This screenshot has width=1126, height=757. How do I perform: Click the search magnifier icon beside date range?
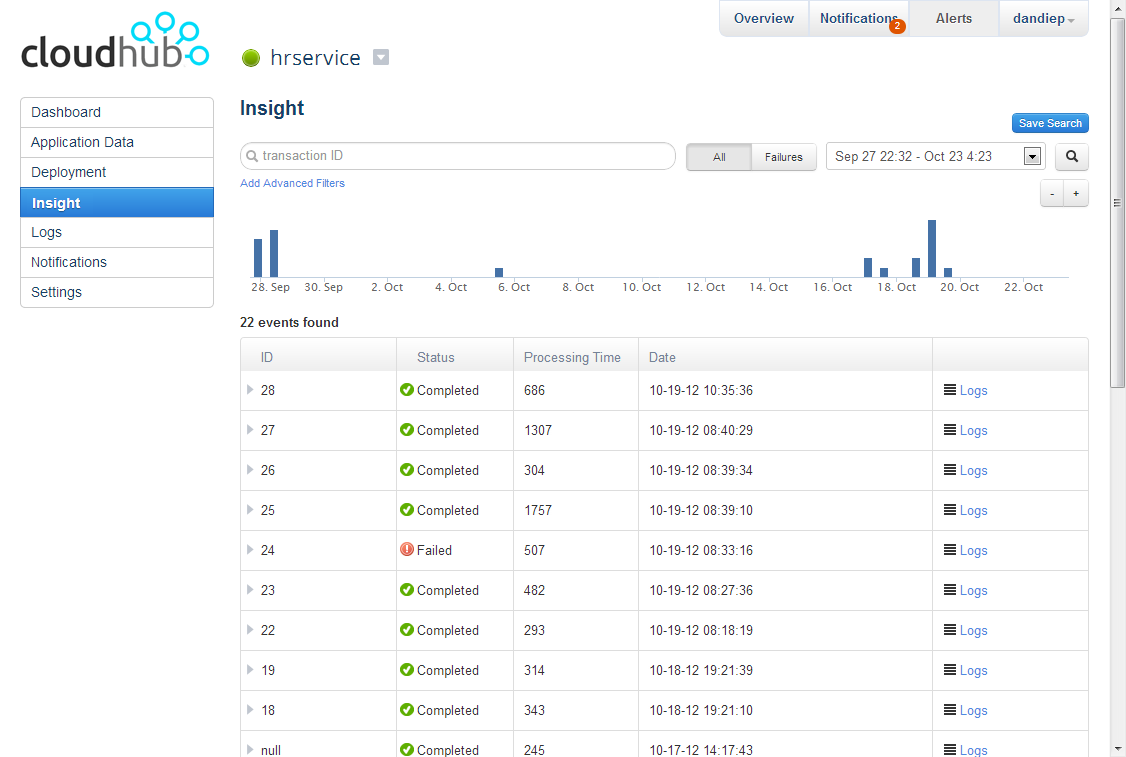click(1070, 157)
